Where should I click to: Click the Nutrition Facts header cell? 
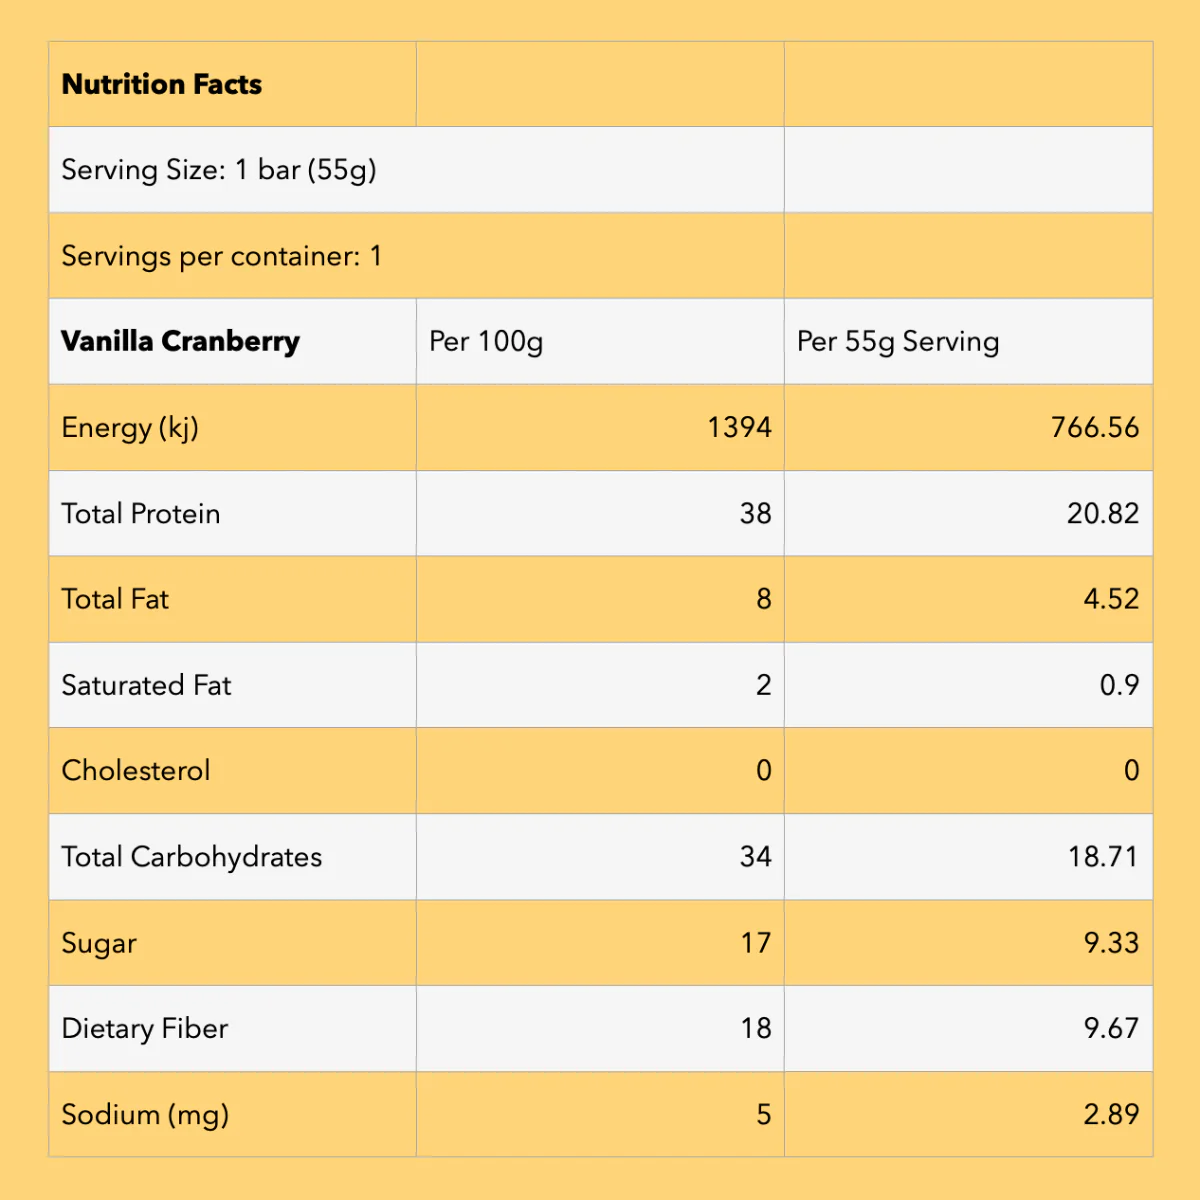(x=232, y=84)
